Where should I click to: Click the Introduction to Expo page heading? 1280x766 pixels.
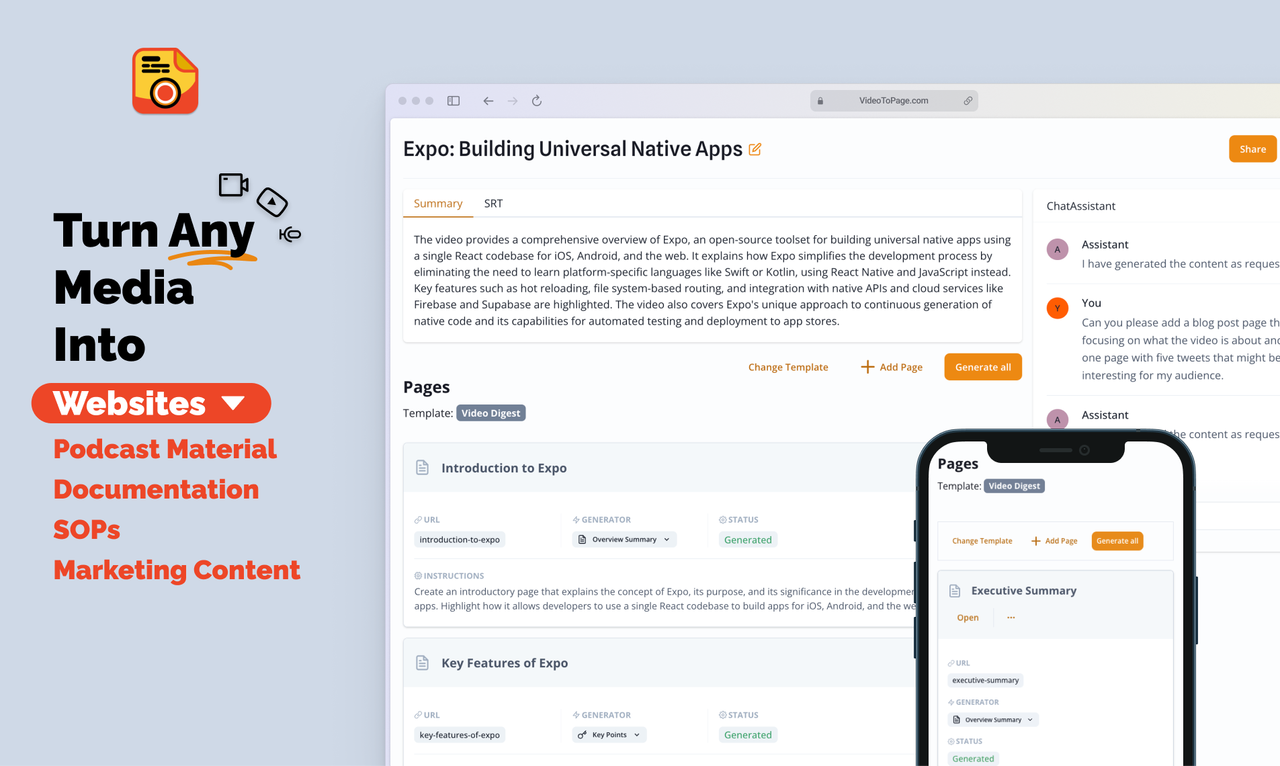tap(504, 468)
